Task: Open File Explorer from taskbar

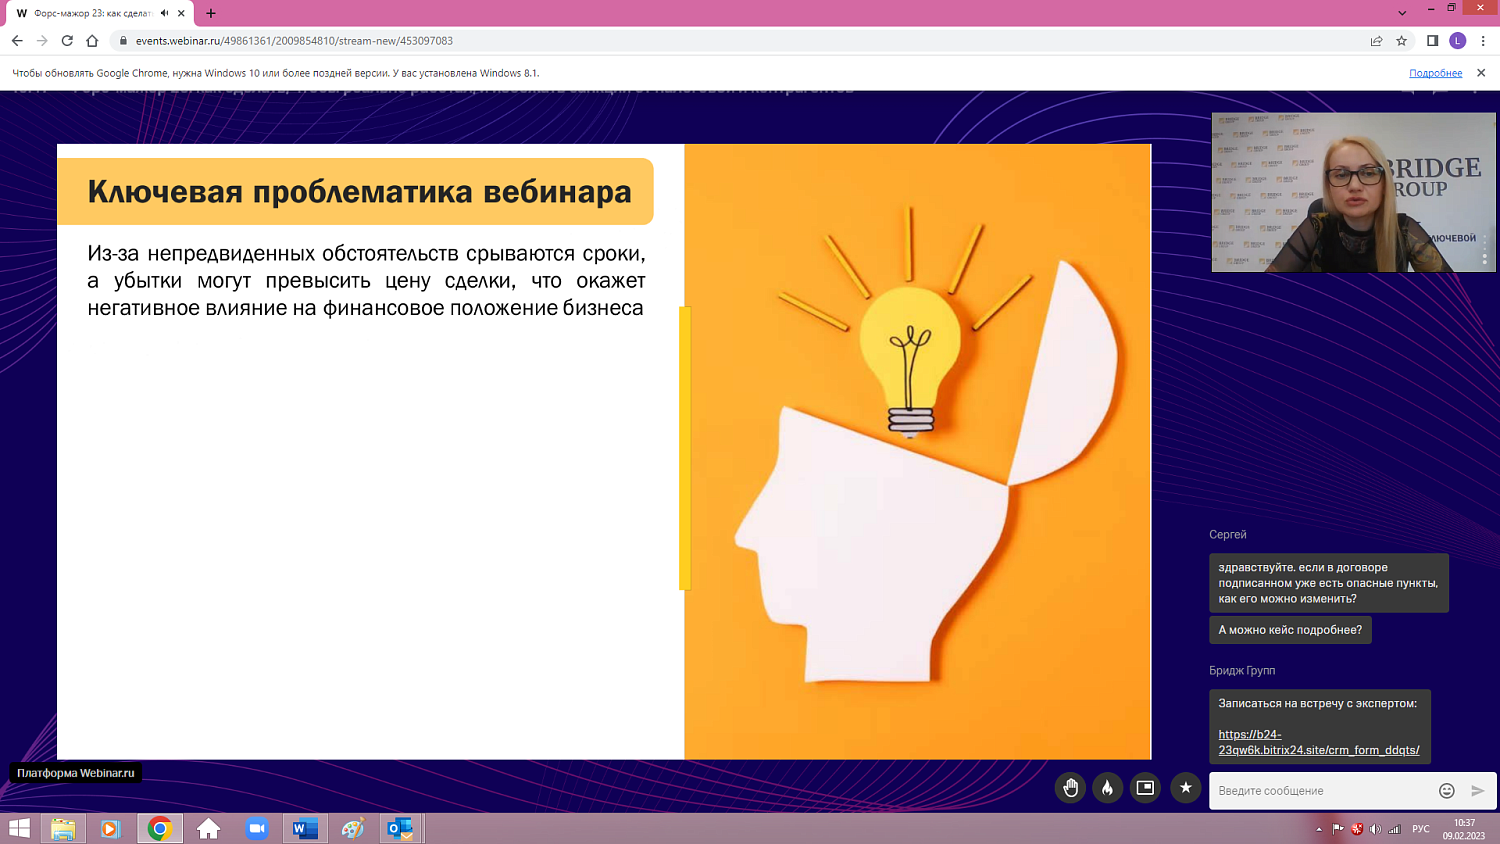Action: pos(63,828)
